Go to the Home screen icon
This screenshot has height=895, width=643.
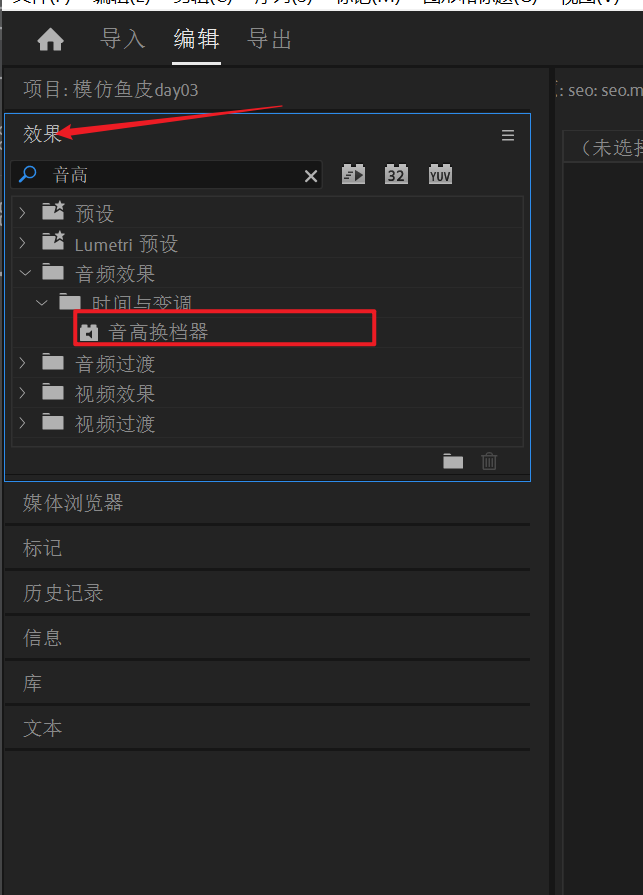(50, 40)
